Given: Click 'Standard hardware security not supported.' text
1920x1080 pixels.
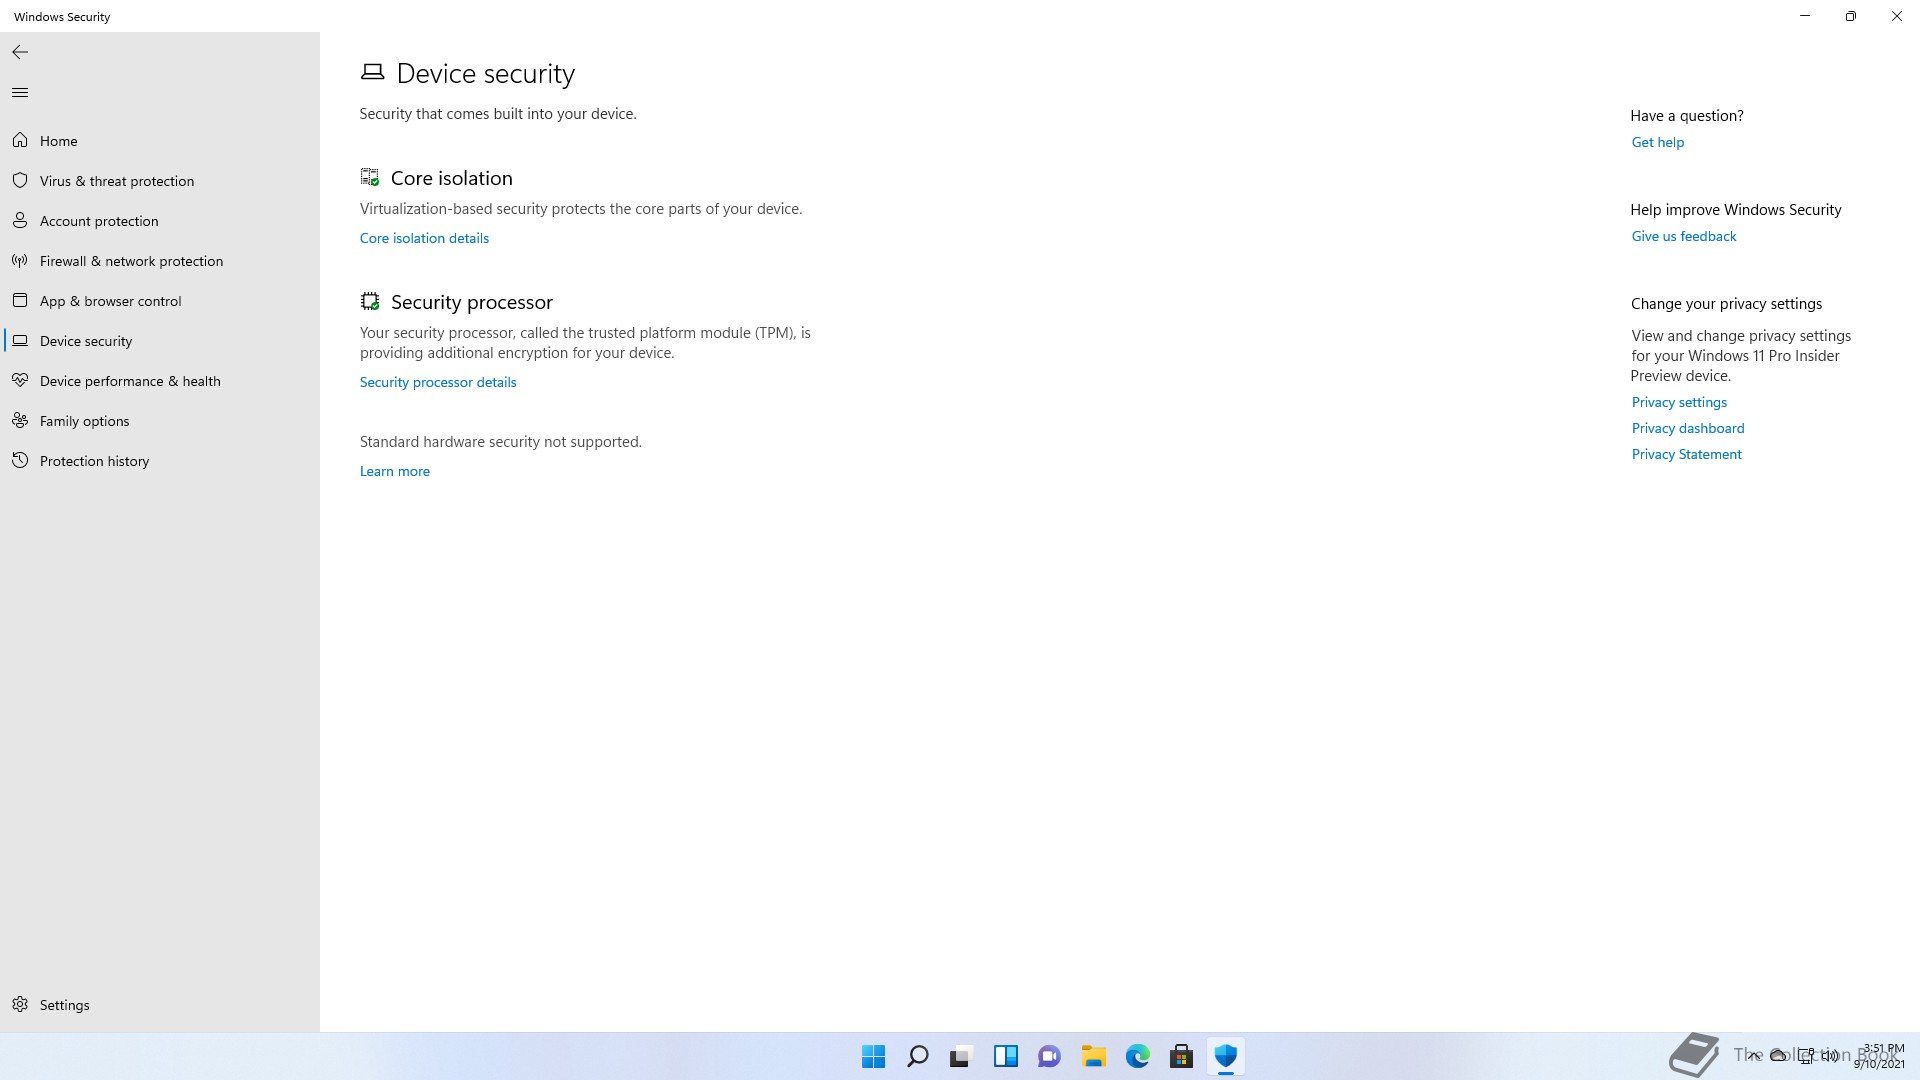Looking at the screenshot, I should (501, 442).
